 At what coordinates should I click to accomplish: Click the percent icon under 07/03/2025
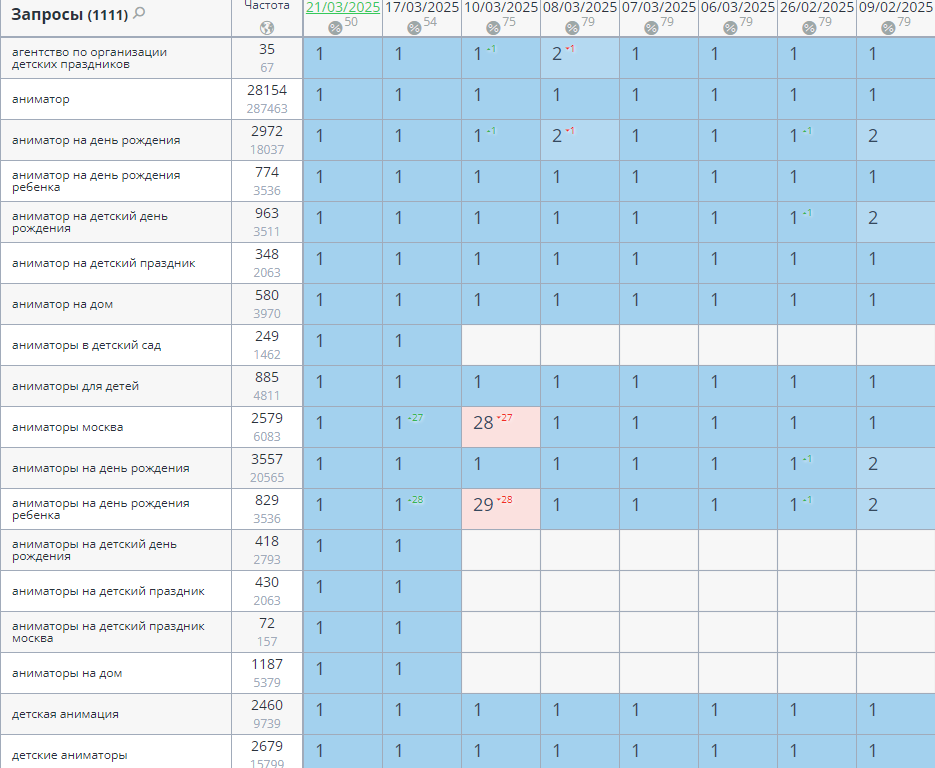click(x=651, y=27)
